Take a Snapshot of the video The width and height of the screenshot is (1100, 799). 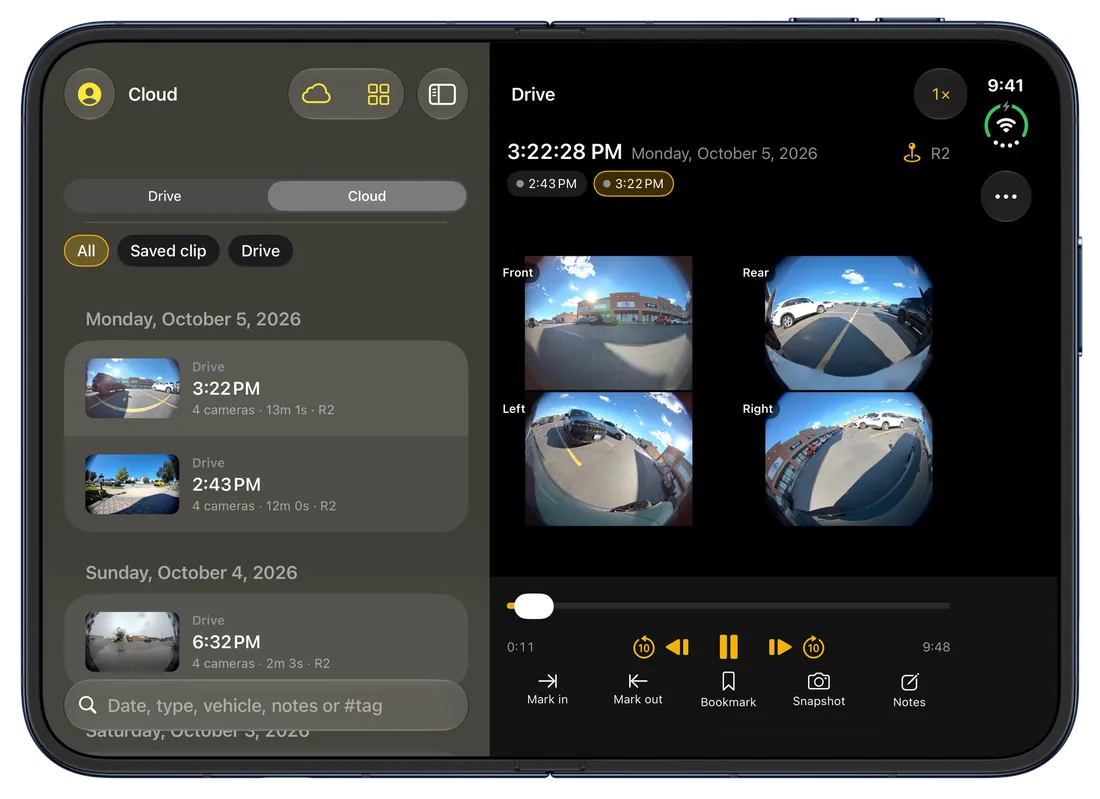(x=819, y=689)
